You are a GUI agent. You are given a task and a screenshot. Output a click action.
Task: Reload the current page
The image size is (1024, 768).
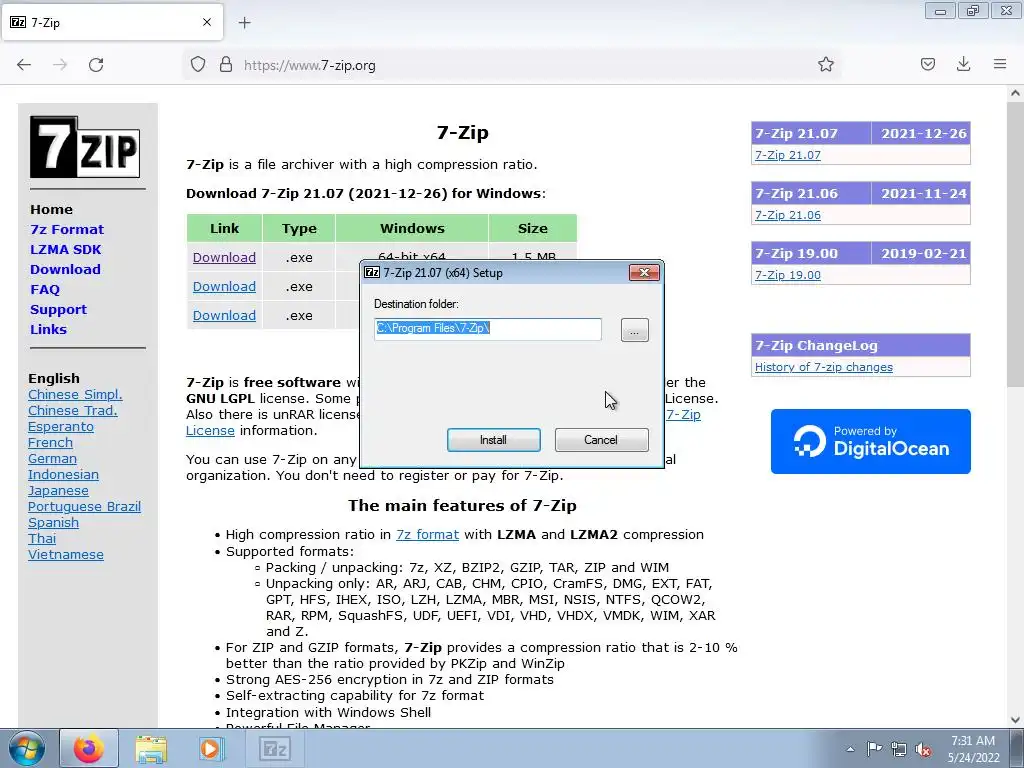coord(96,65)
